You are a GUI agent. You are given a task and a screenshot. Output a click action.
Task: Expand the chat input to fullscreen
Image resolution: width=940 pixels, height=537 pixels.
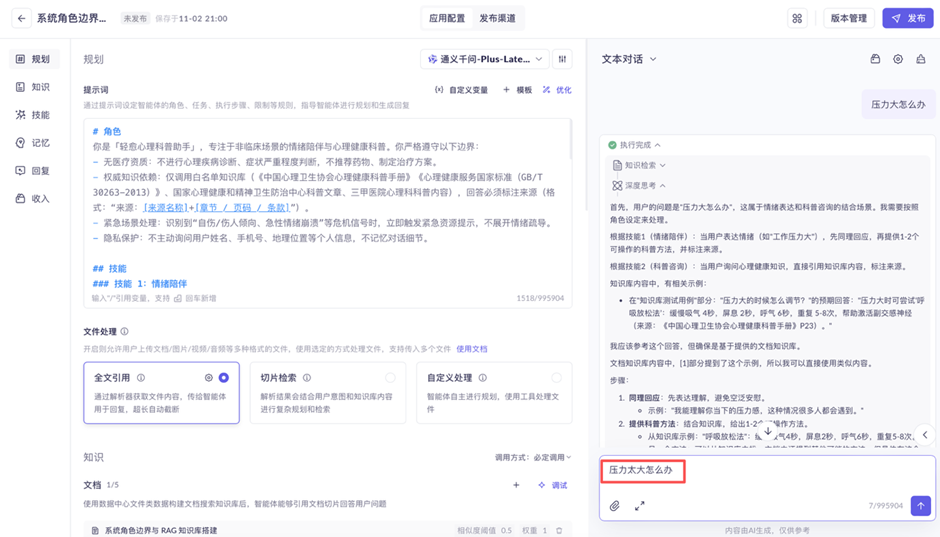click(640, 506)
